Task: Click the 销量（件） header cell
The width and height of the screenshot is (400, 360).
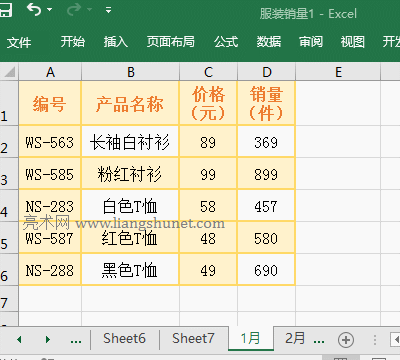Action: [x=266, y=103]
